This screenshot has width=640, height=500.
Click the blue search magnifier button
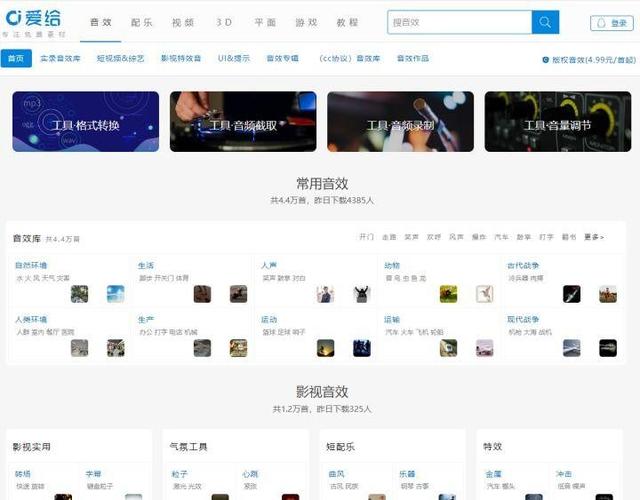pos(545,22)
